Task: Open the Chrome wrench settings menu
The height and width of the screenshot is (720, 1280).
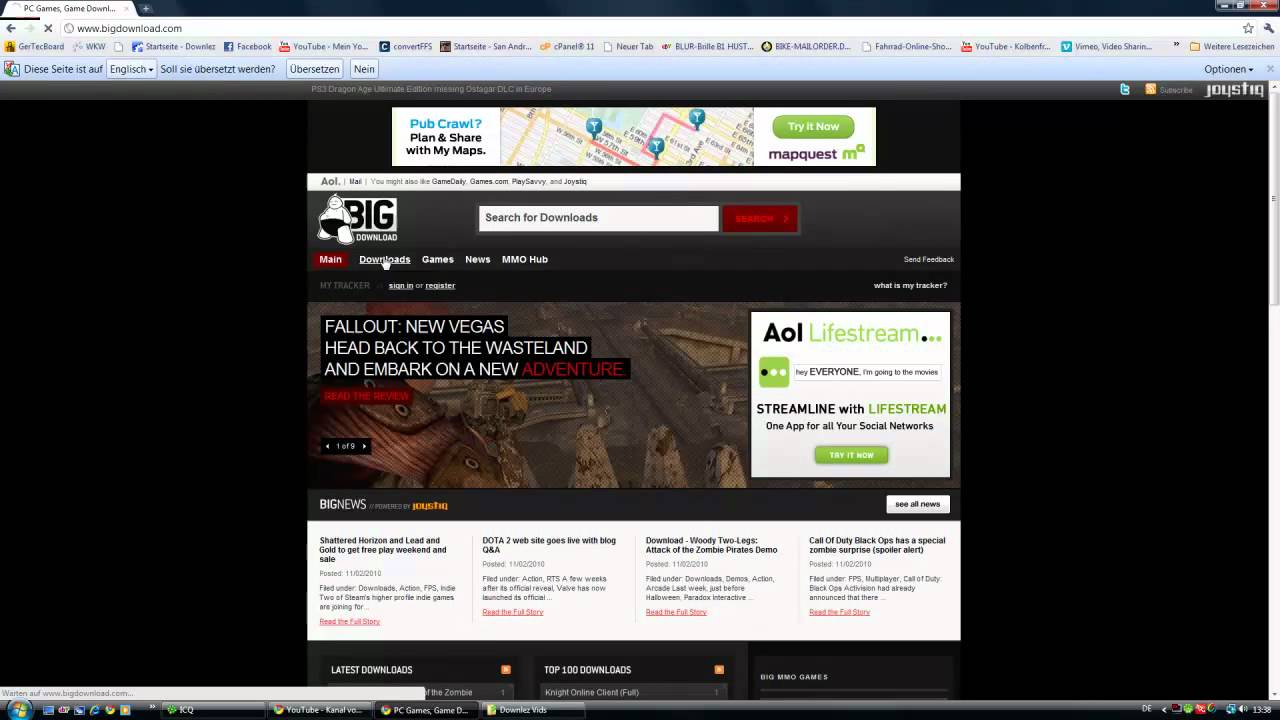Action: 1267,28
